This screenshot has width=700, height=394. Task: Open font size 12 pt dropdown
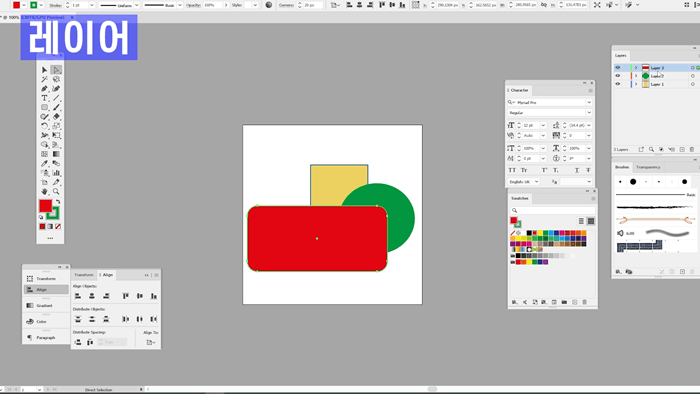[543, 125]
